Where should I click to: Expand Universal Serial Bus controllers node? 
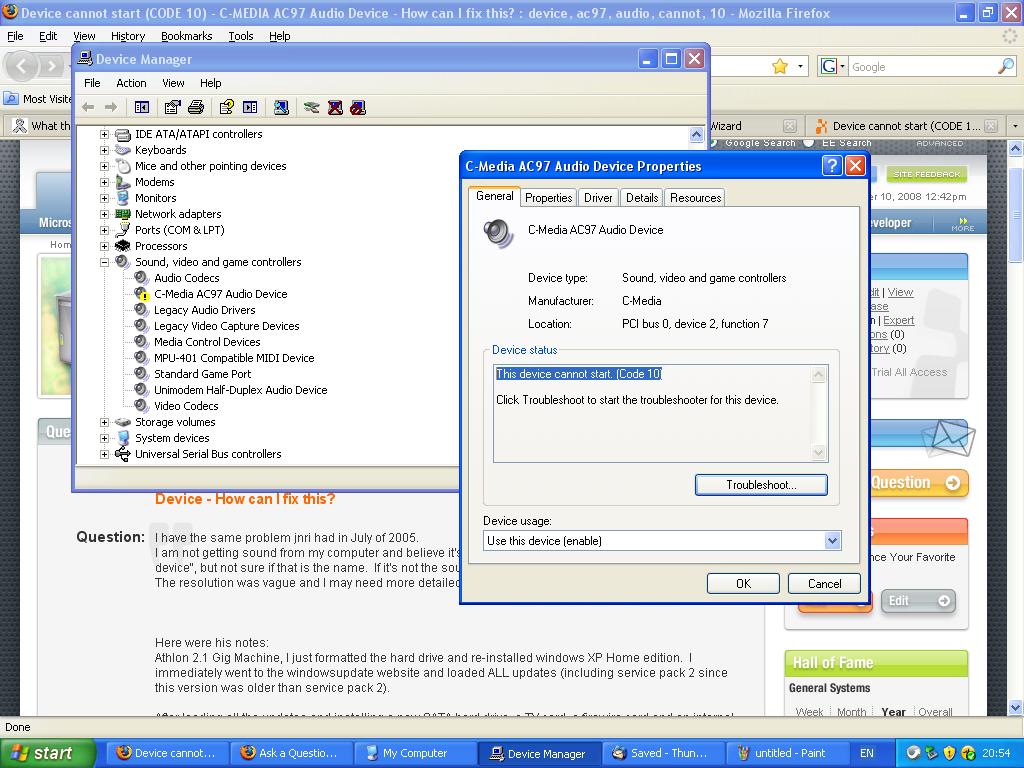coord(104,454)
